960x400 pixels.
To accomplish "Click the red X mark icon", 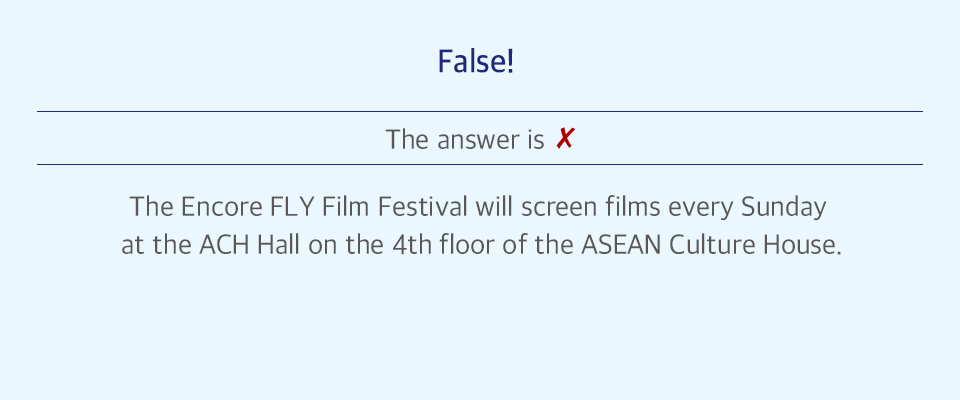I will point(565,139).
